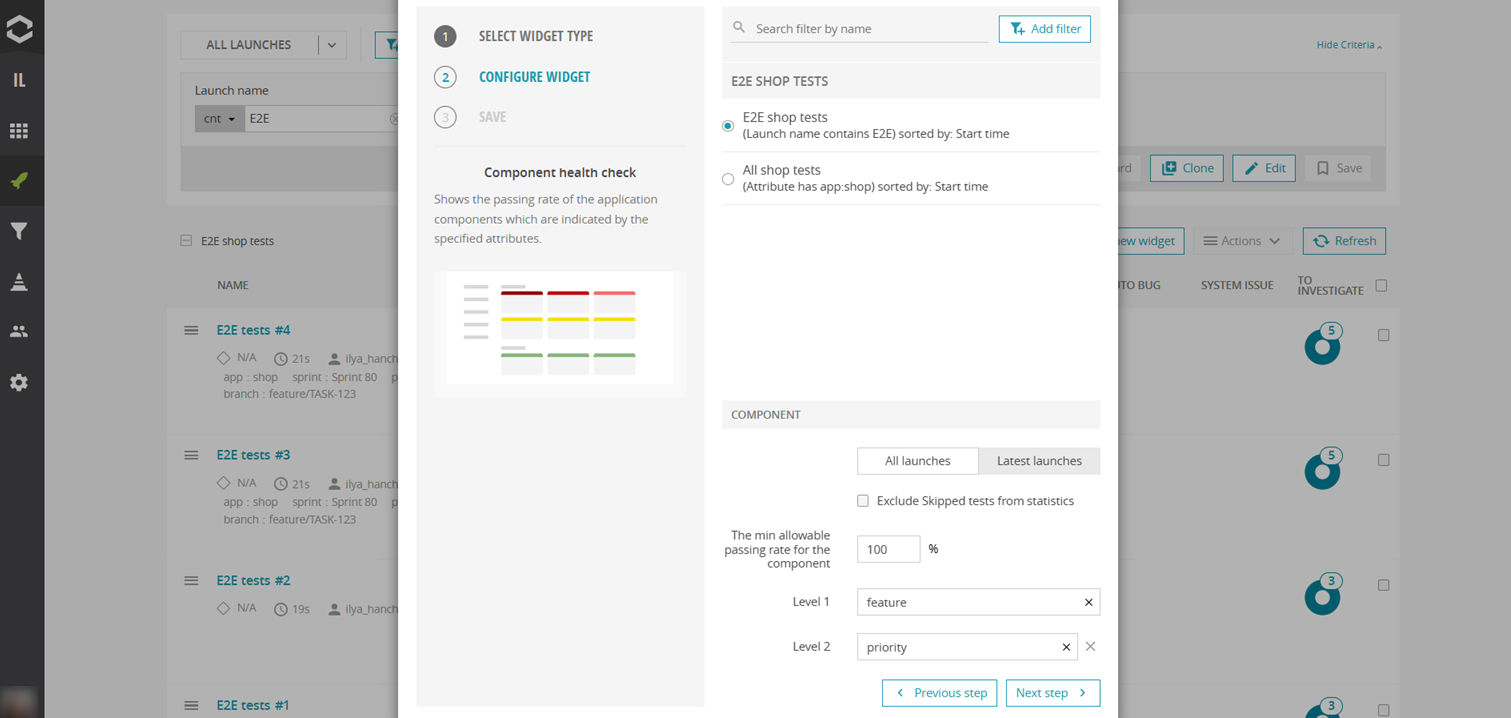Viewport: 1511px width, 718px height.
Task: Click the Level 2 priority field
Action: point(967,647)
